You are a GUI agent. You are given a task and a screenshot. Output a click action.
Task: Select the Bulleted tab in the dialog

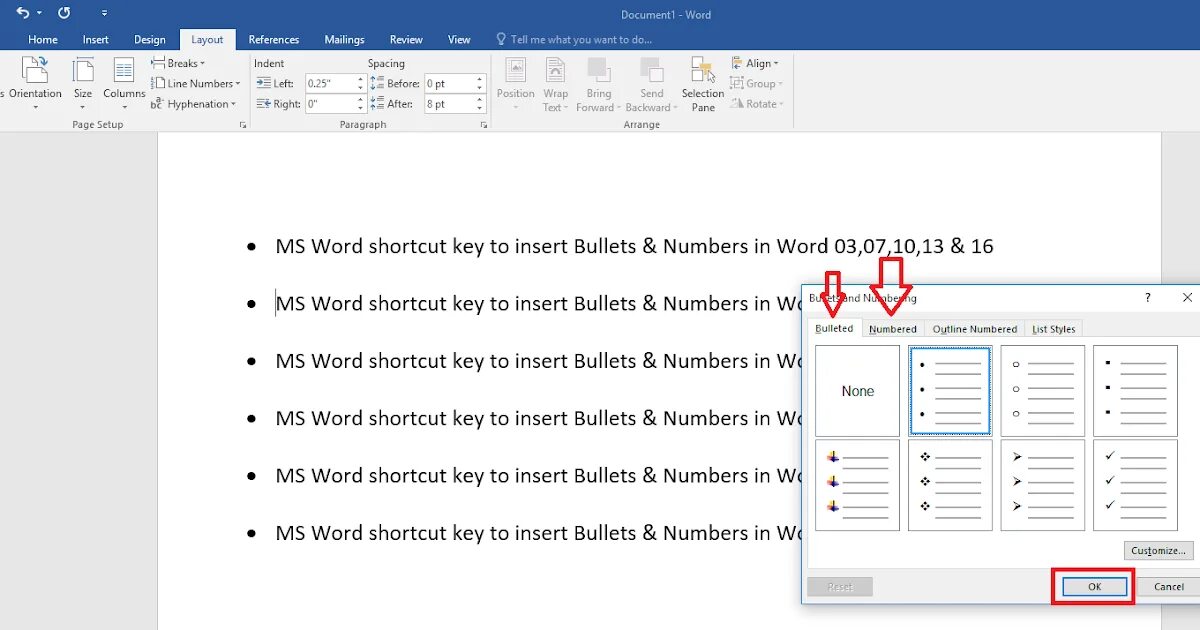tap(834, 328)
